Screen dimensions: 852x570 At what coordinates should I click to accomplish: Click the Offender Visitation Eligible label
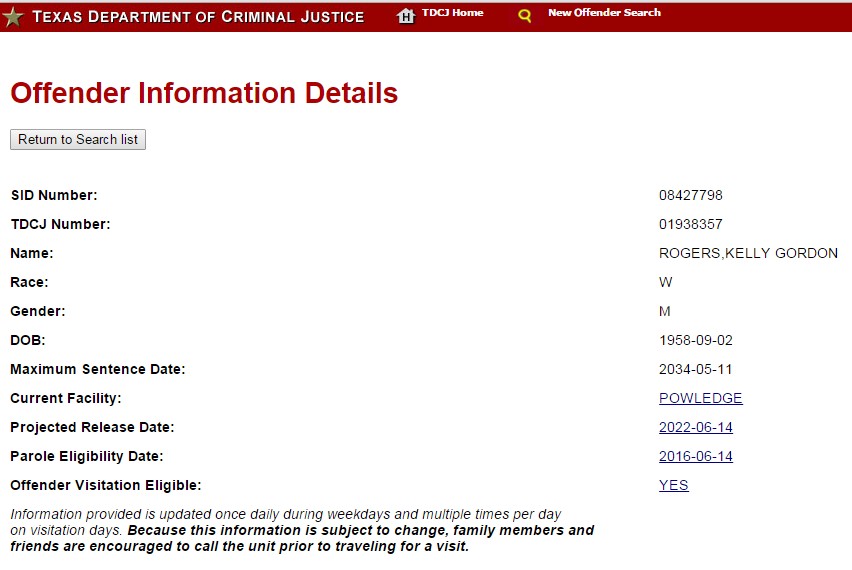tap(106, 485)
